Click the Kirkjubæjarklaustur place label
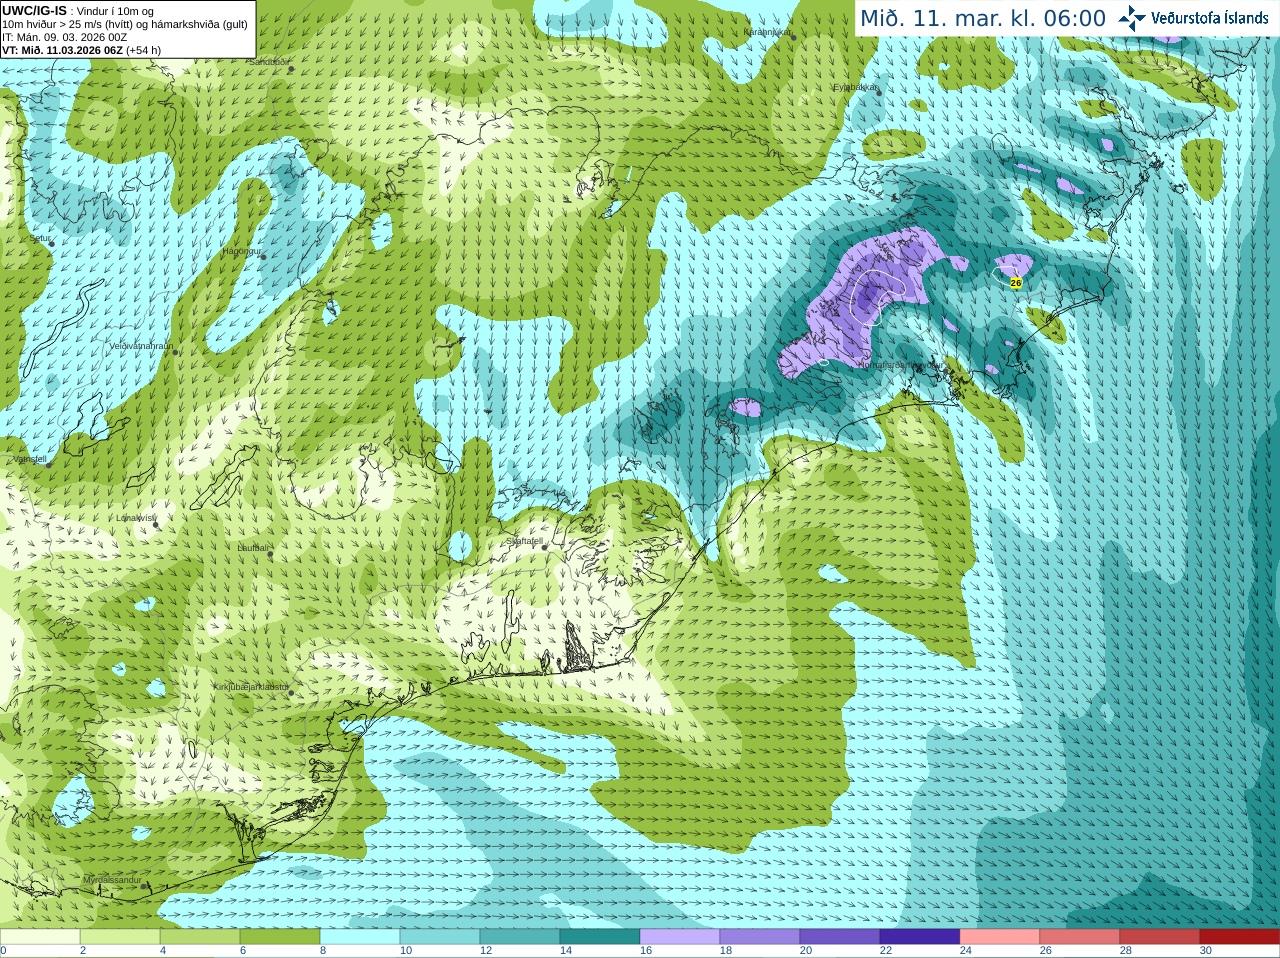This screenshot has width=1280, height=958. pyautogui.click(x=251, y=687)
